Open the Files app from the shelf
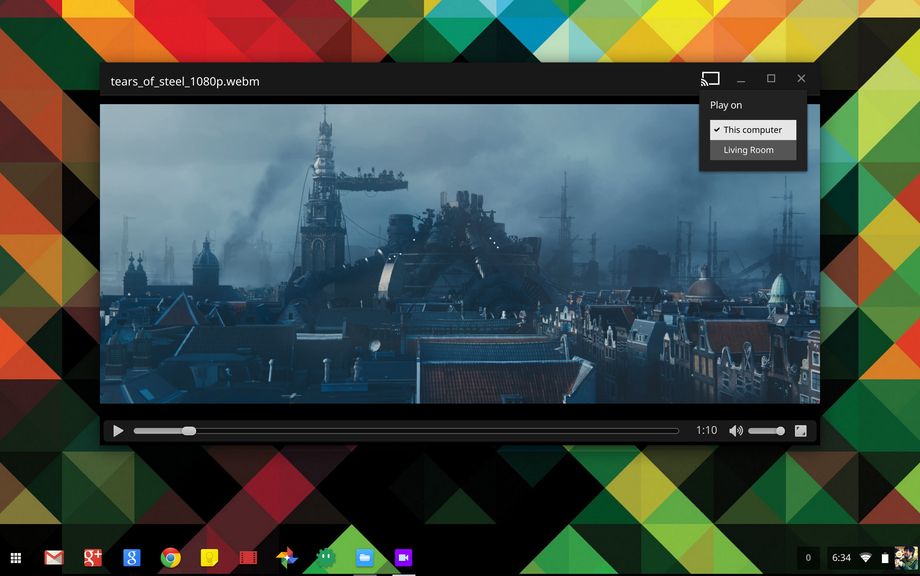 365,557
